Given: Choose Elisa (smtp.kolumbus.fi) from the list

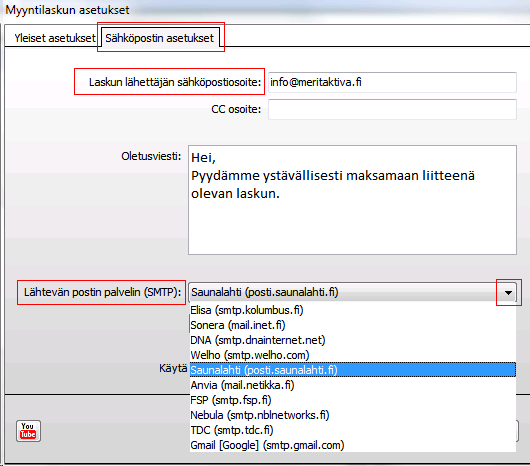Looking at the screenshot, I should (x=353, y=310).
